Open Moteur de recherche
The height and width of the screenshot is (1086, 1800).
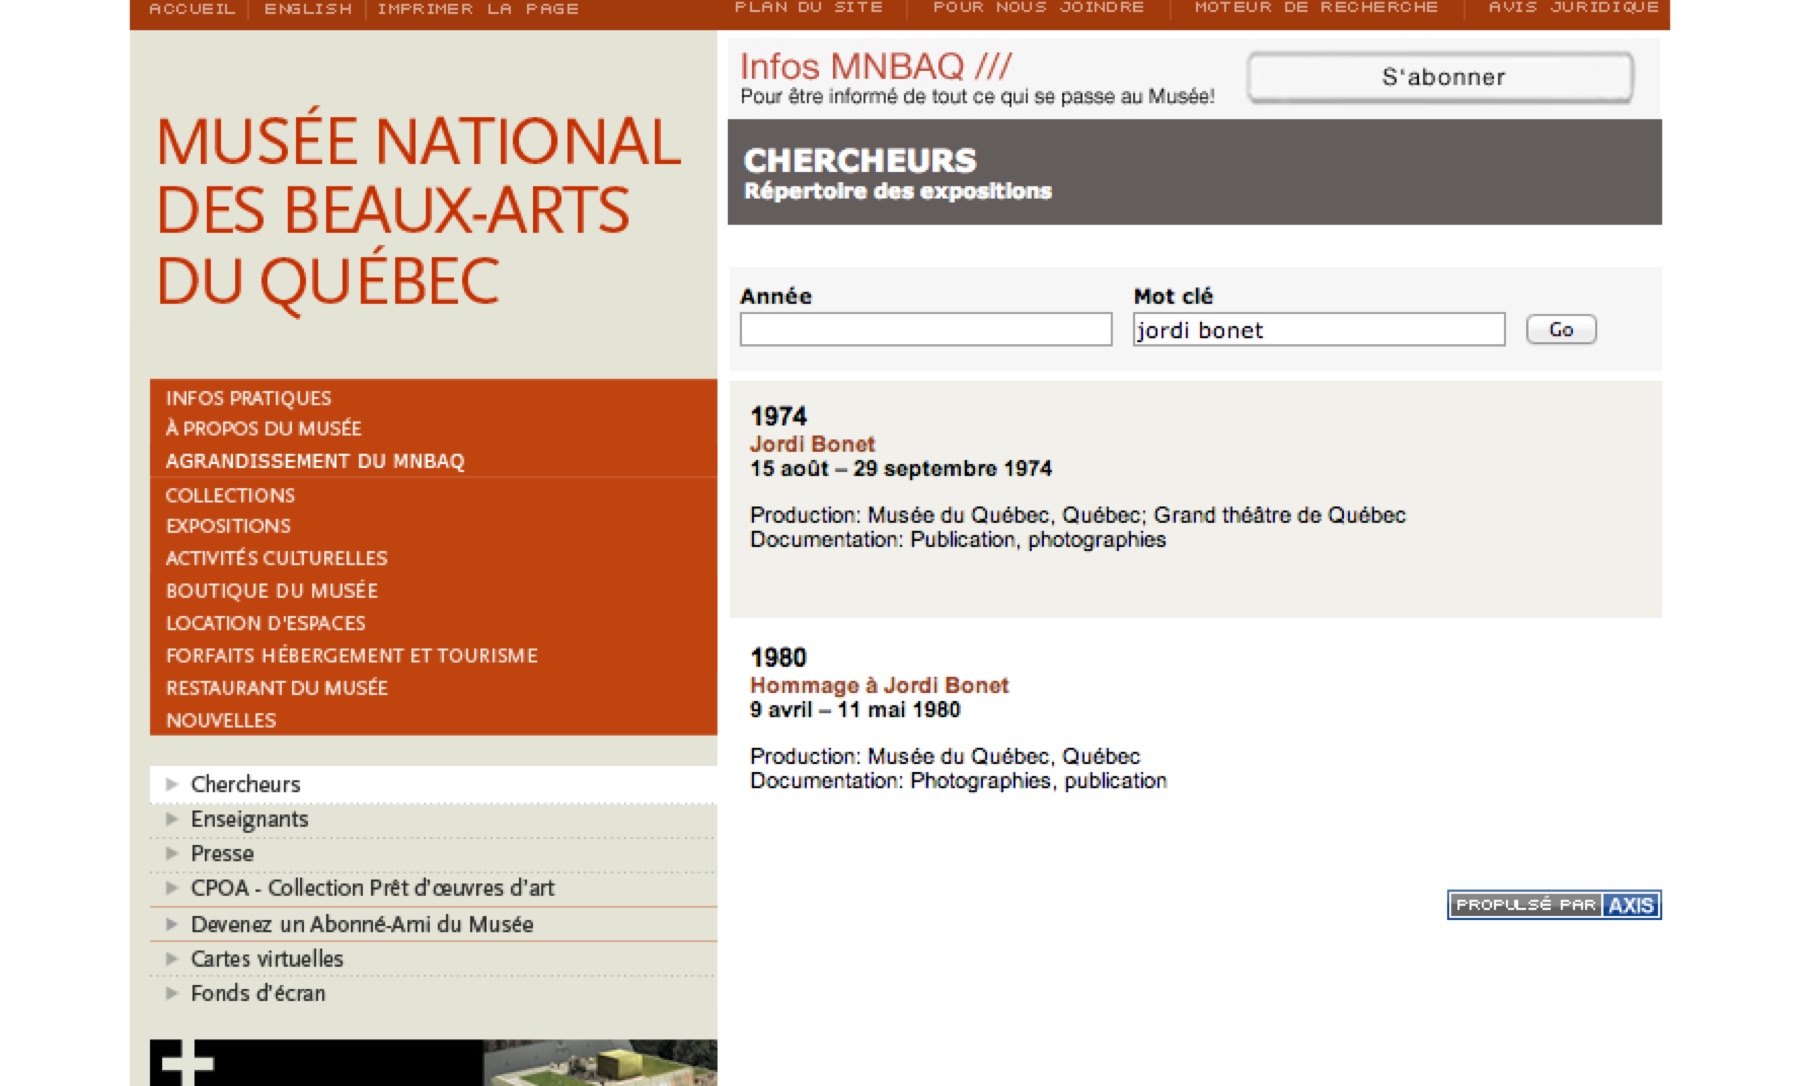(x=1316, y=8)
